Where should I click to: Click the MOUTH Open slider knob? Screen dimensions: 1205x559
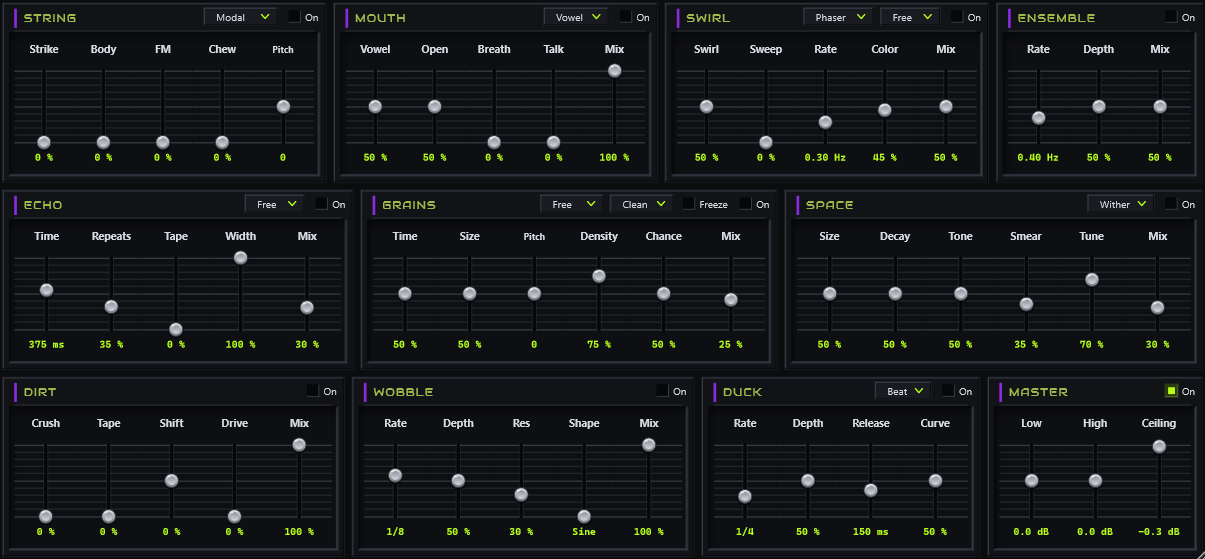[x=434, y=106]
